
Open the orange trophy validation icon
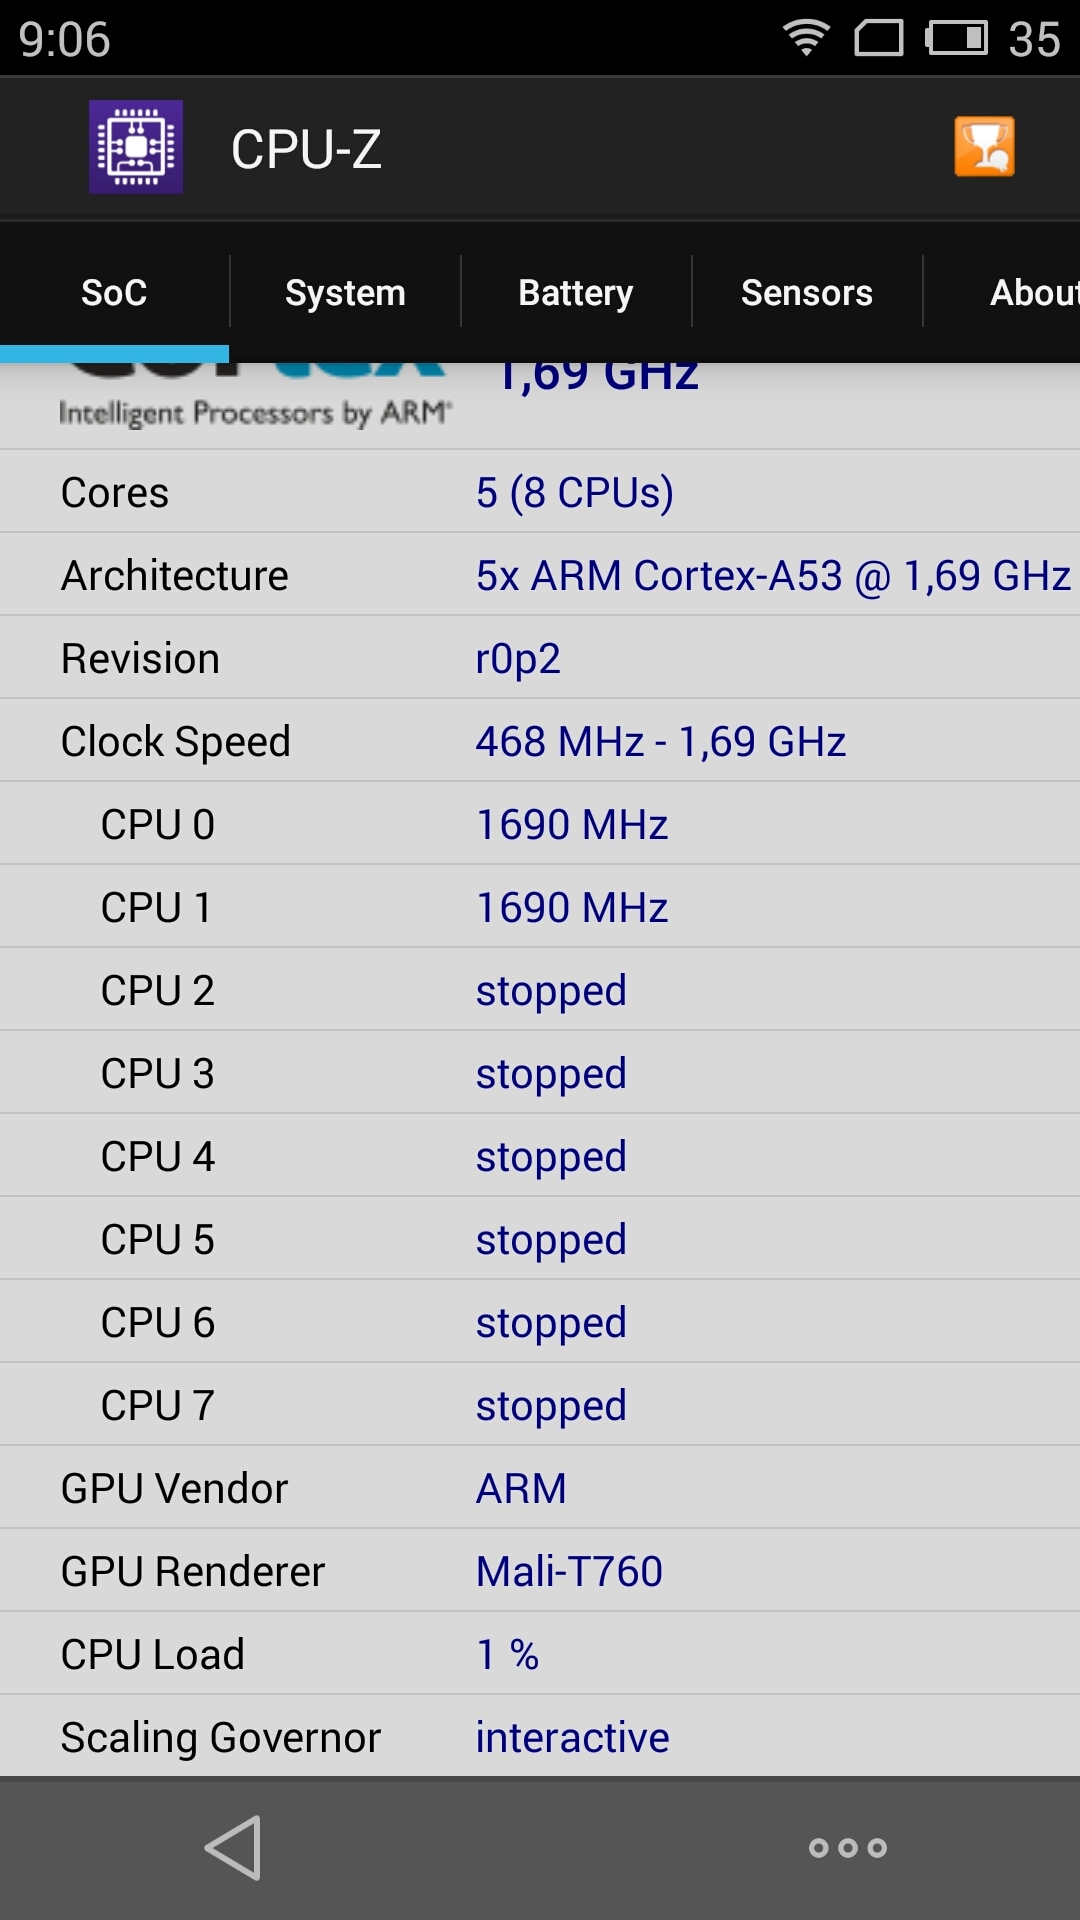pos(984,147)
